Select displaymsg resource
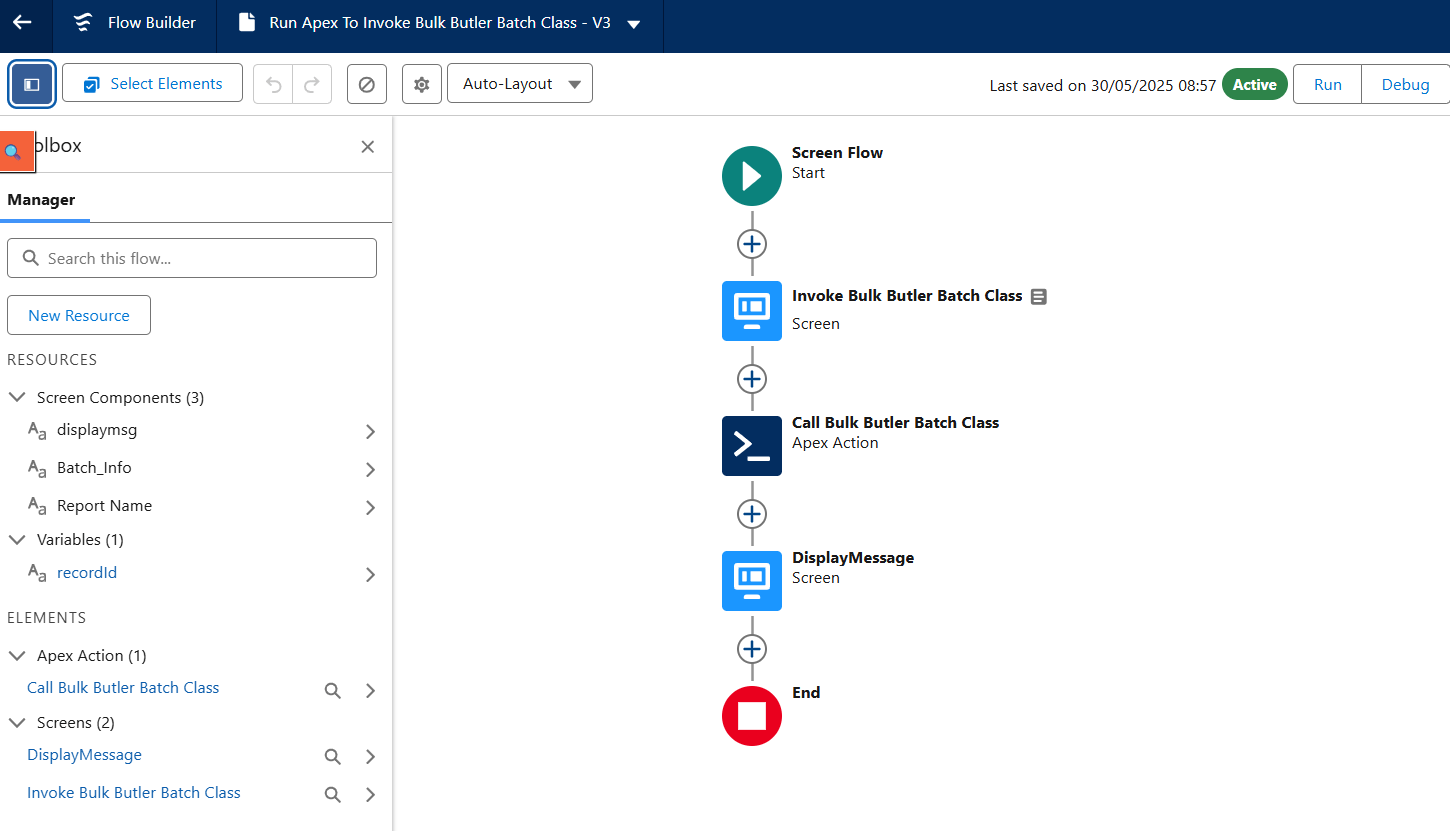Screen dimensions: 1450x831 click(97, 430)
